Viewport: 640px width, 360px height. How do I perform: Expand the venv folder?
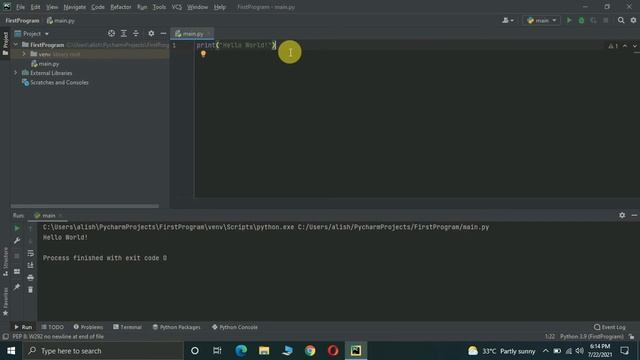(24, 54)
